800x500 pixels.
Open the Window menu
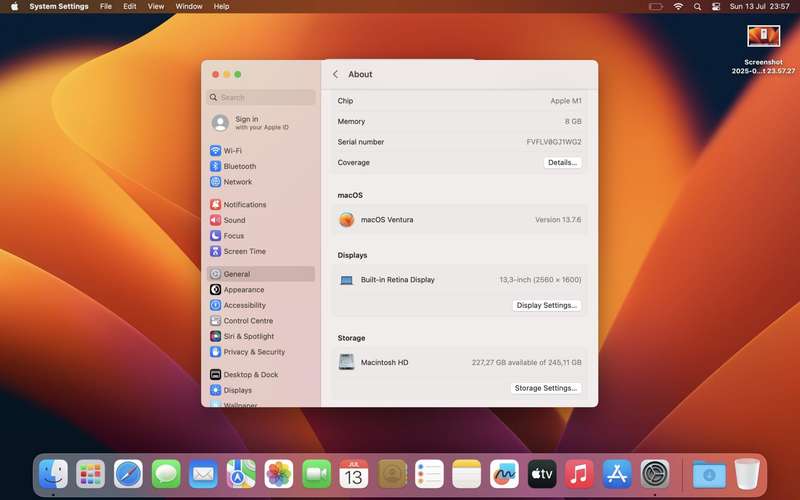click(x=189, y=6)
